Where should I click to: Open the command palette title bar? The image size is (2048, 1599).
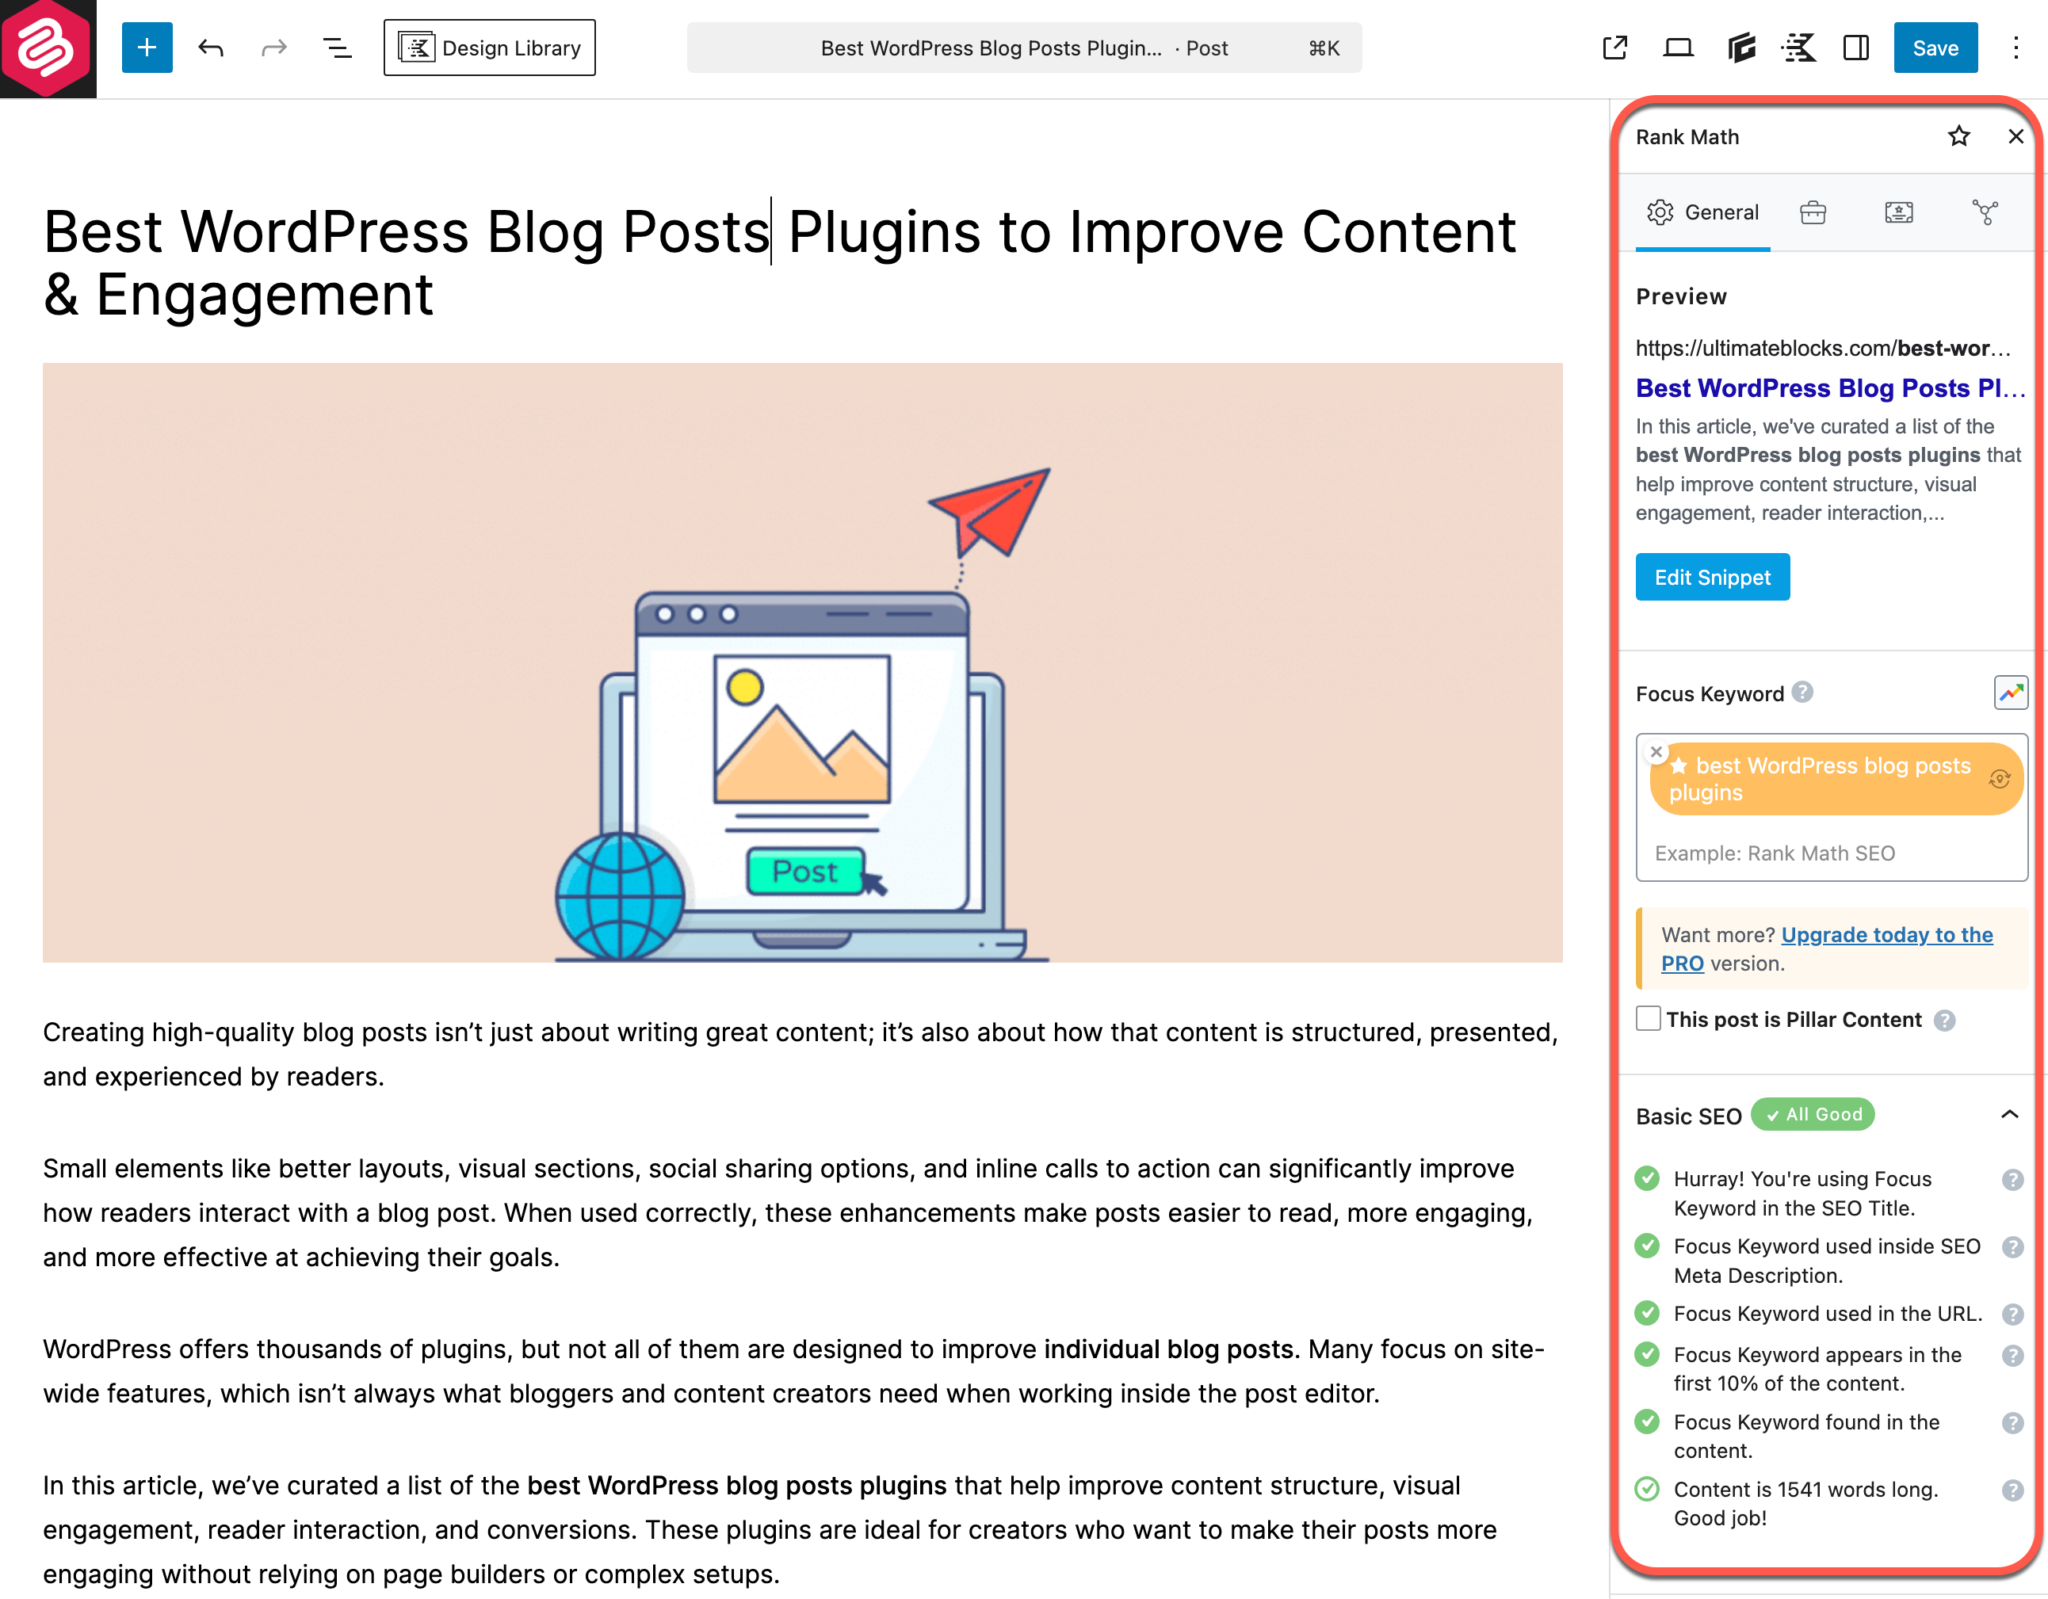1024,48
